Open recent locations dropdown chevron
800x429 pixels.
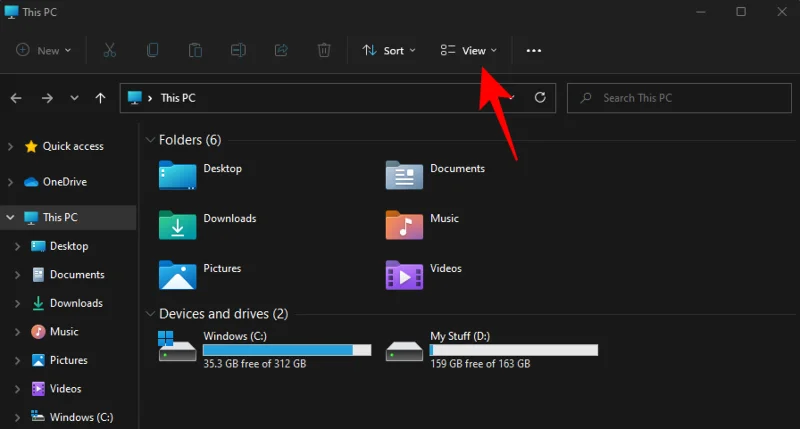coord(74,98)
